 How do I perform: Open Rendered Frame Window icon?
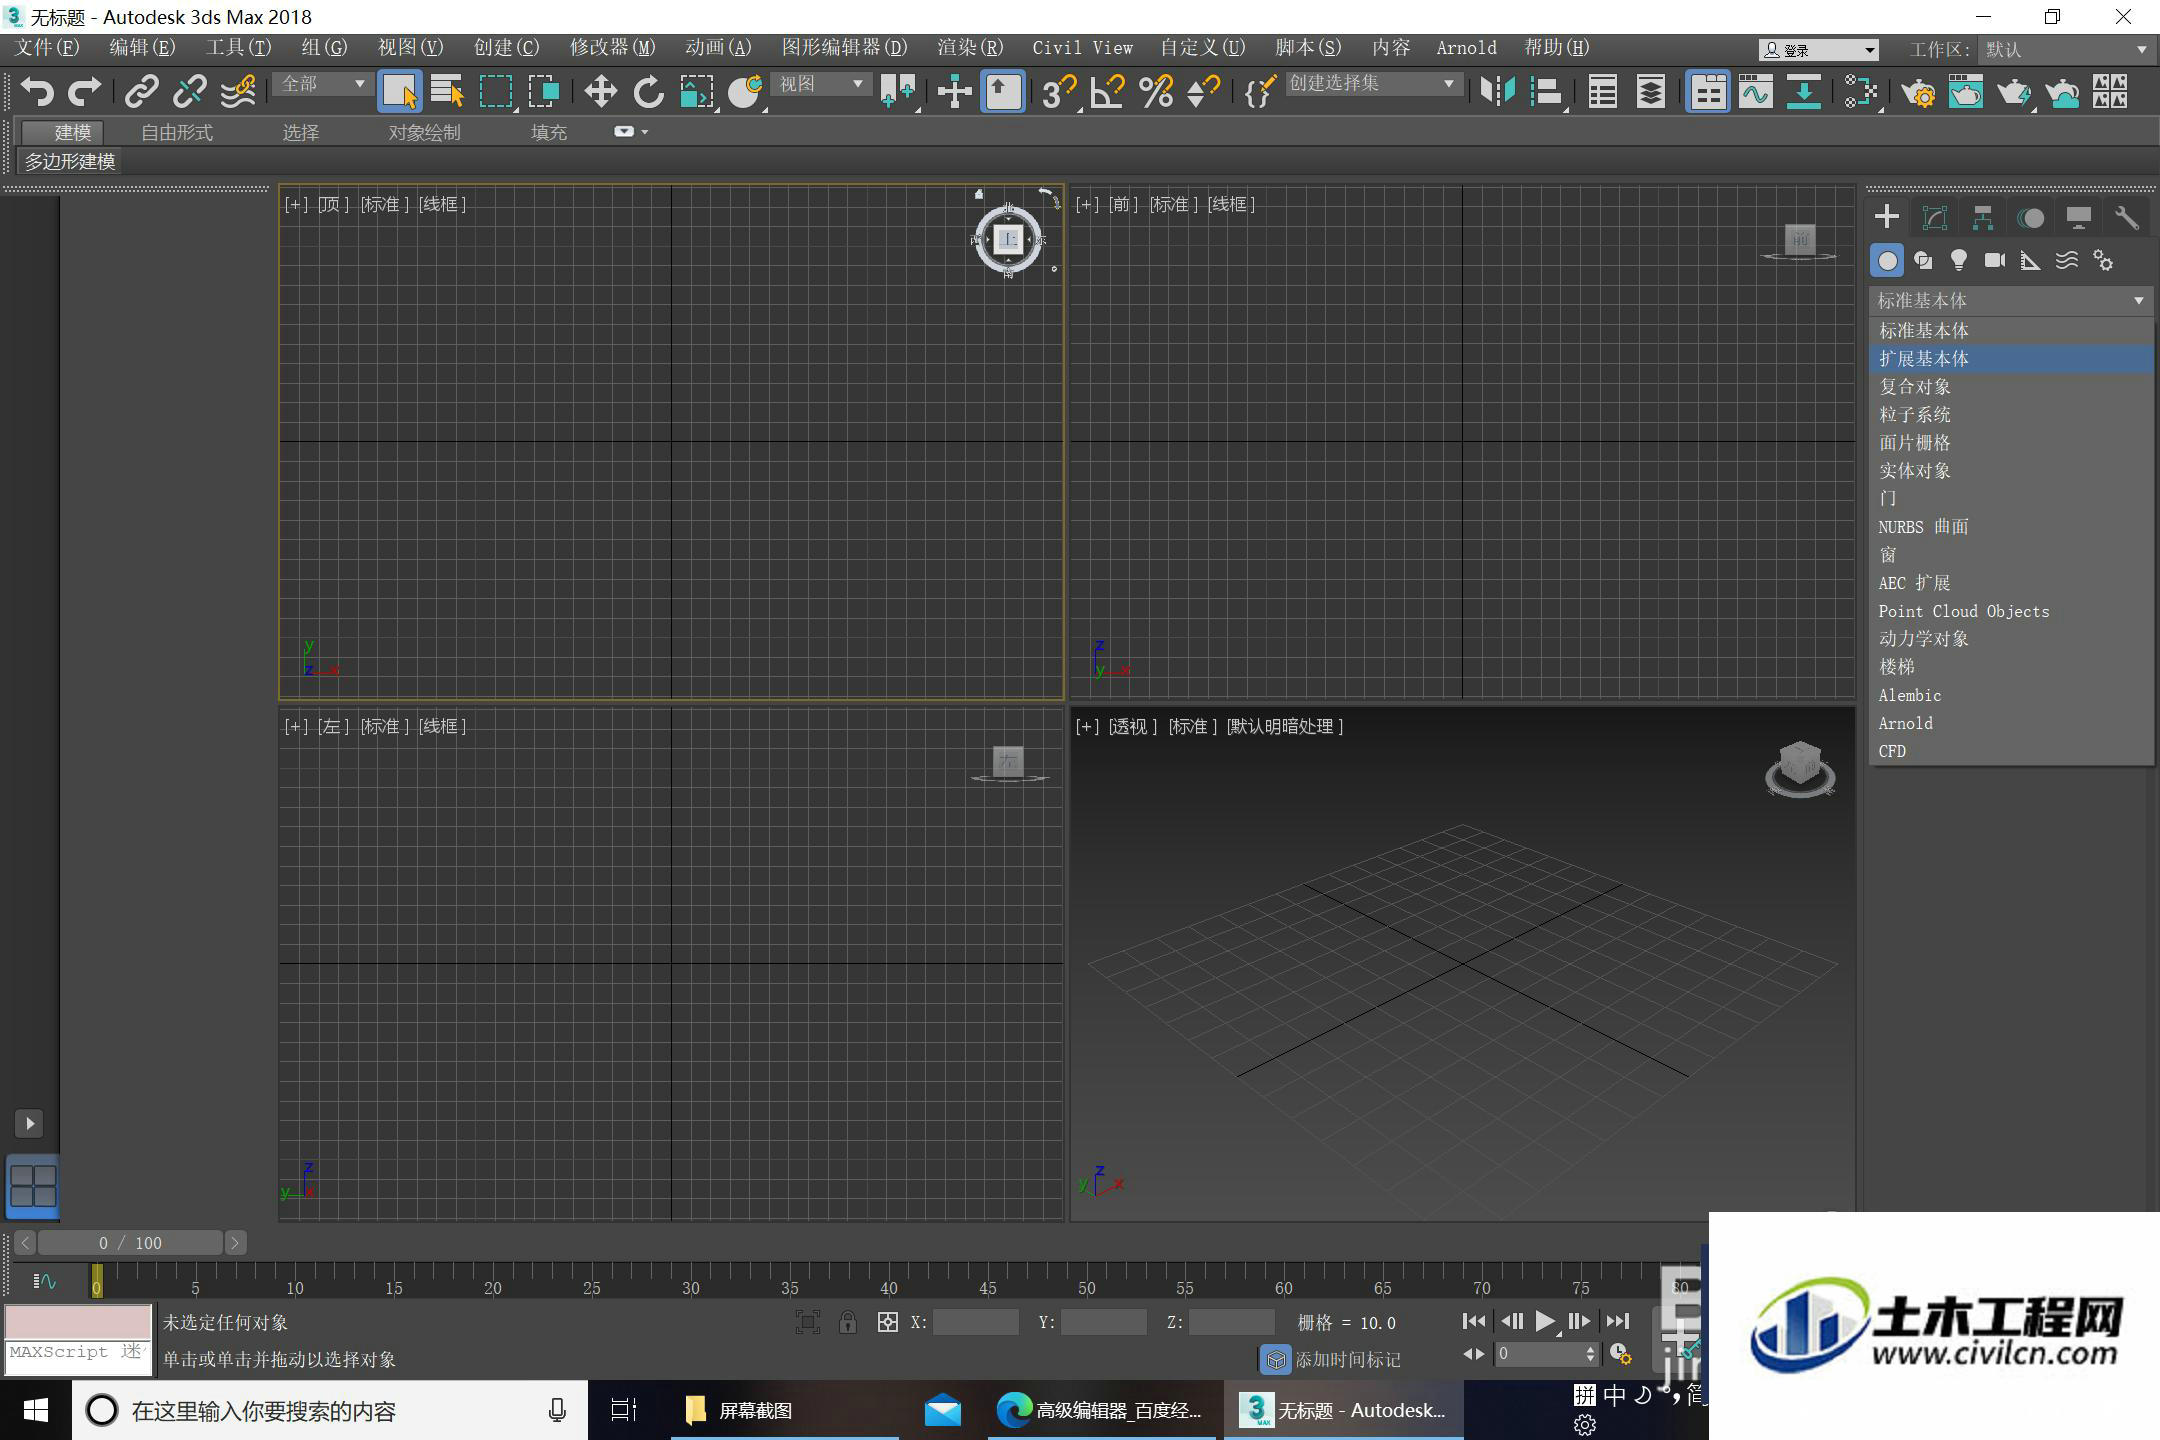click(1966, 92)
